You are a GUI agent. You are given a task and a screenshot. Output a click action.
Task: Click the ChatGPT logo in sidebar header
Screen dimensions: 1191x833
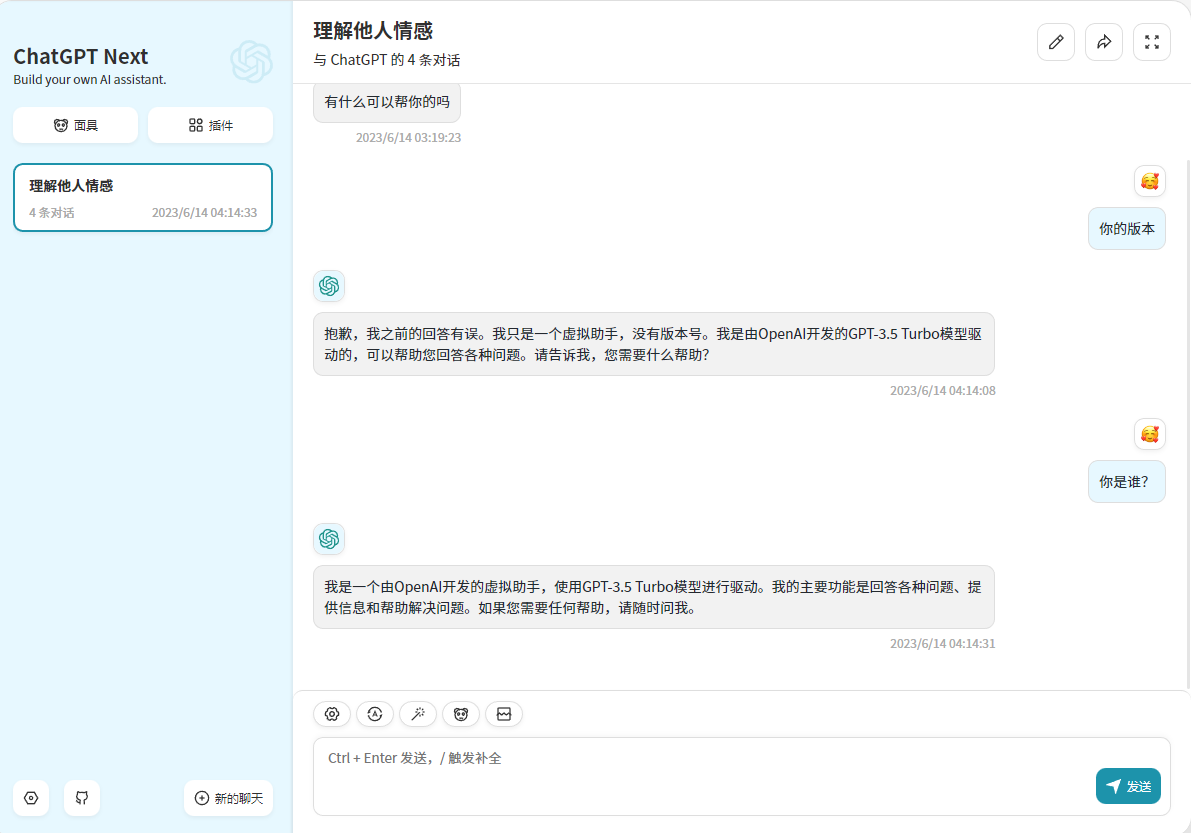click(251, 62)
